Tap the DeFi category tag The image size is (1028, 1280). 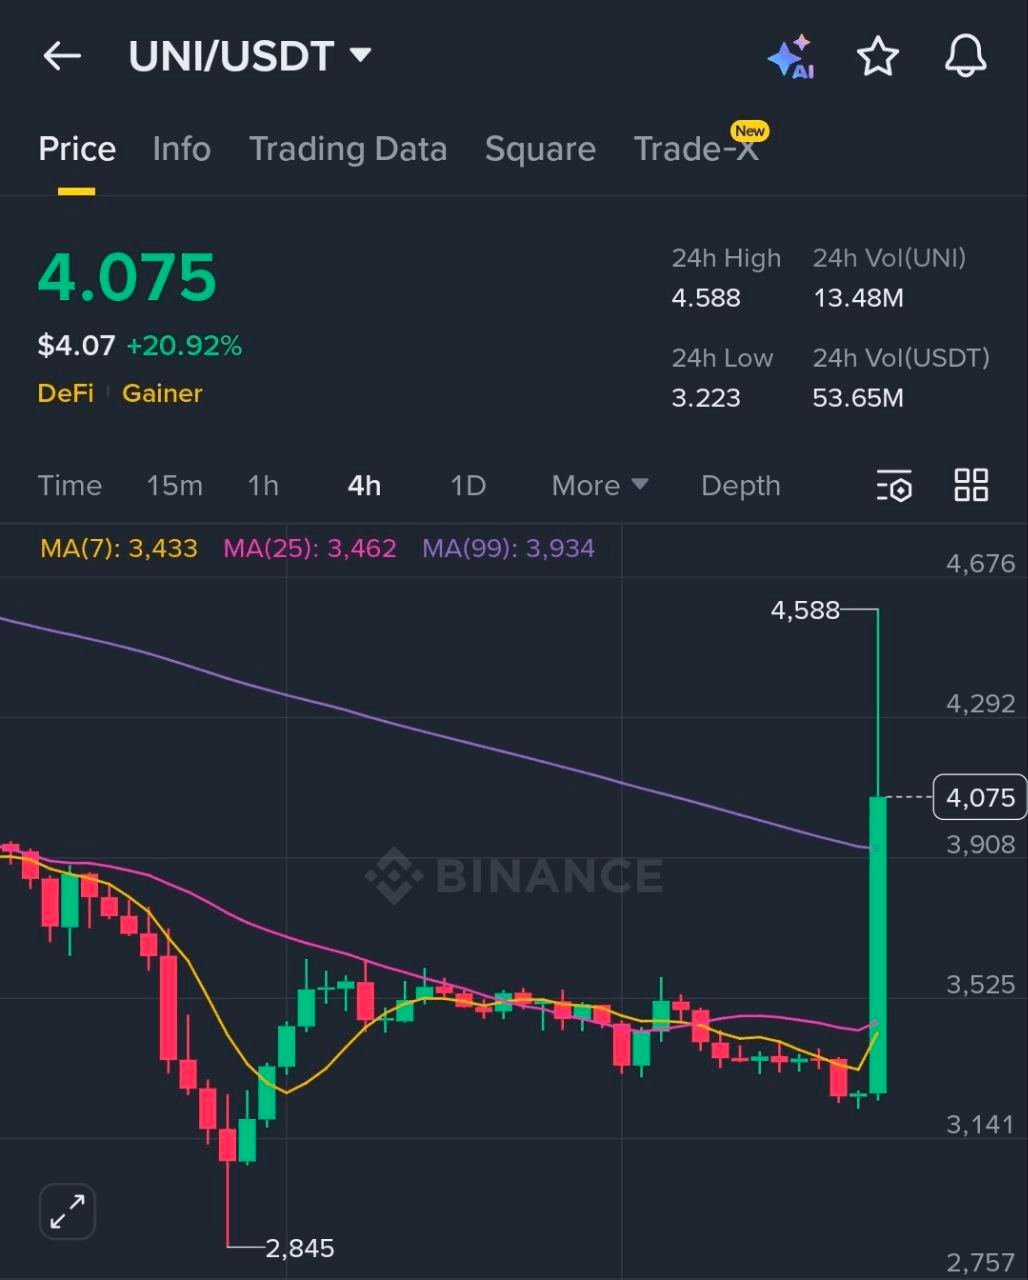(x=65, y=393)
